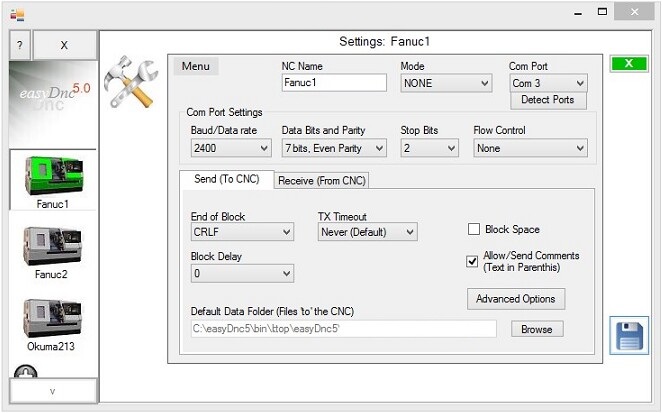Enable the Block Space checkbox

(474, 229)
